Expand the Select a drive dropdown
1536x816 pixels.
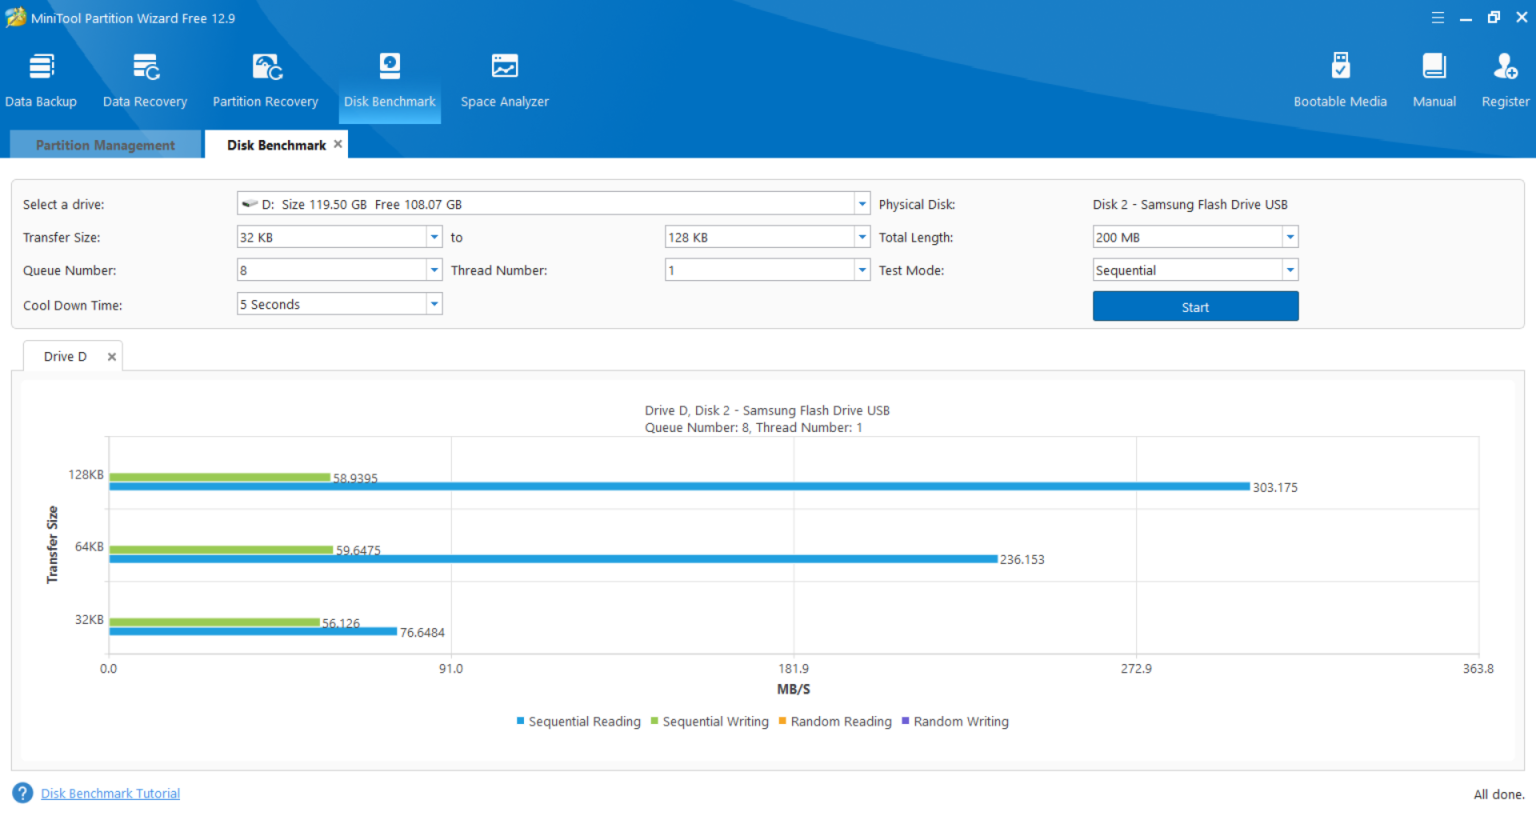pos(862,204)
